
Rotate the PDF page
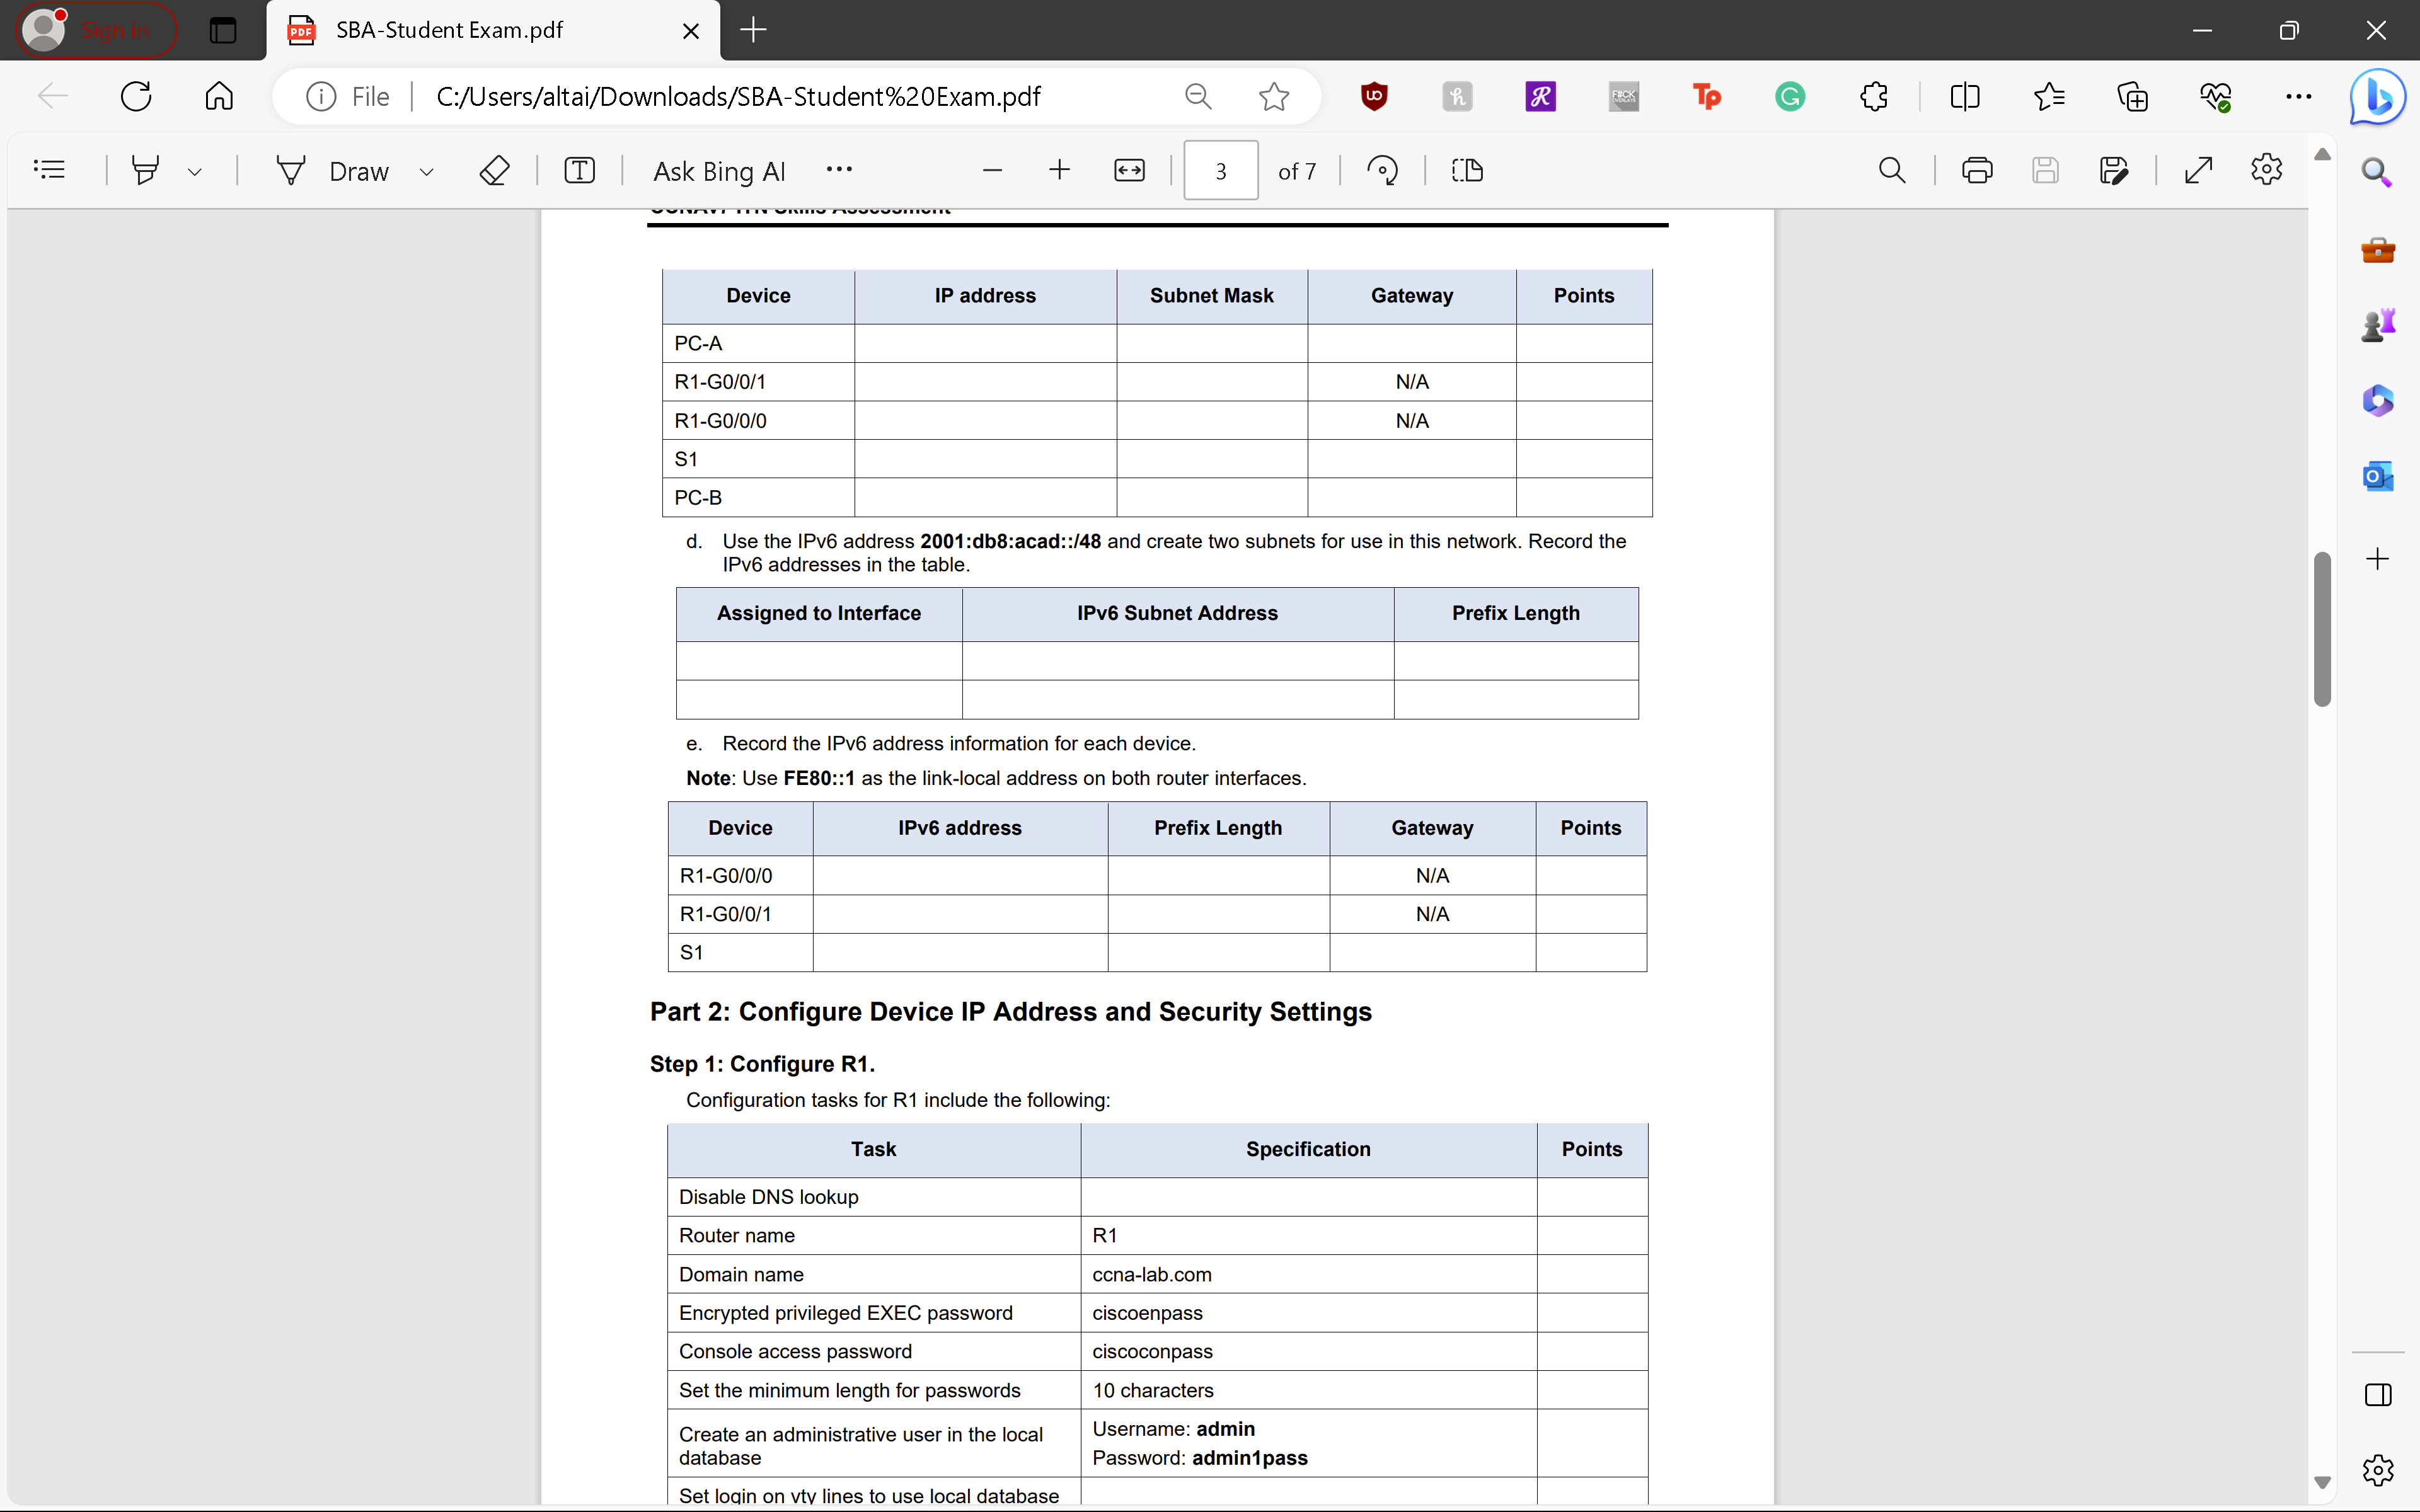coord(1382,171)
